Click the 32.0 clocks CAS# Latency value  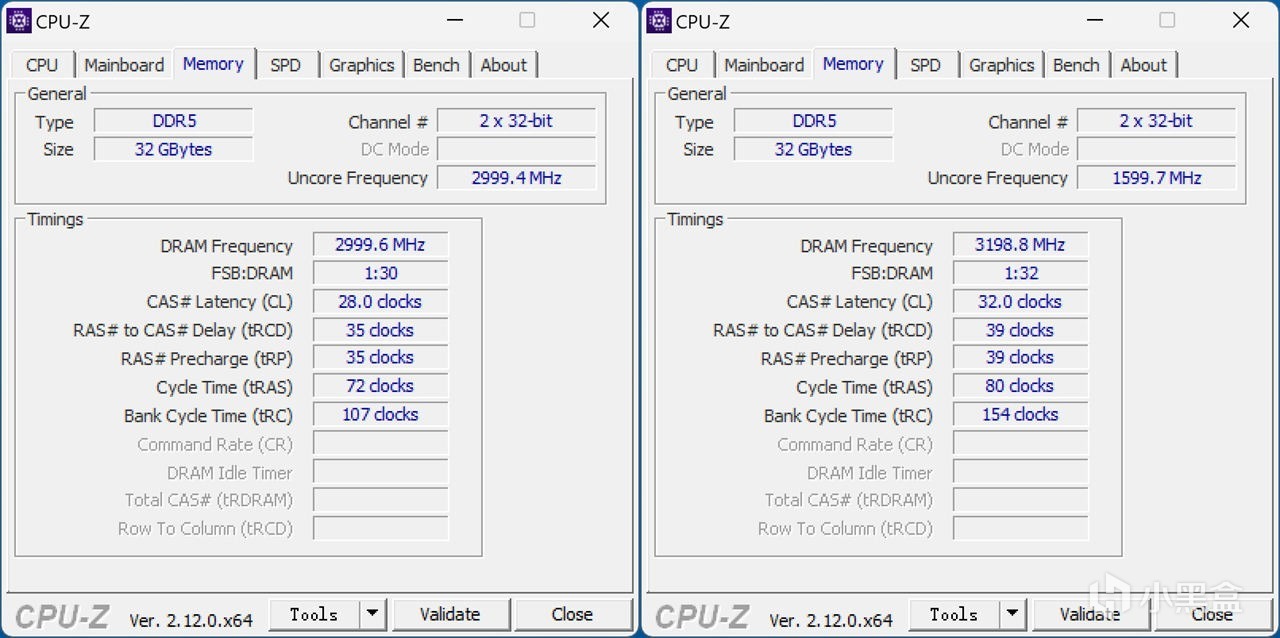1020,301
